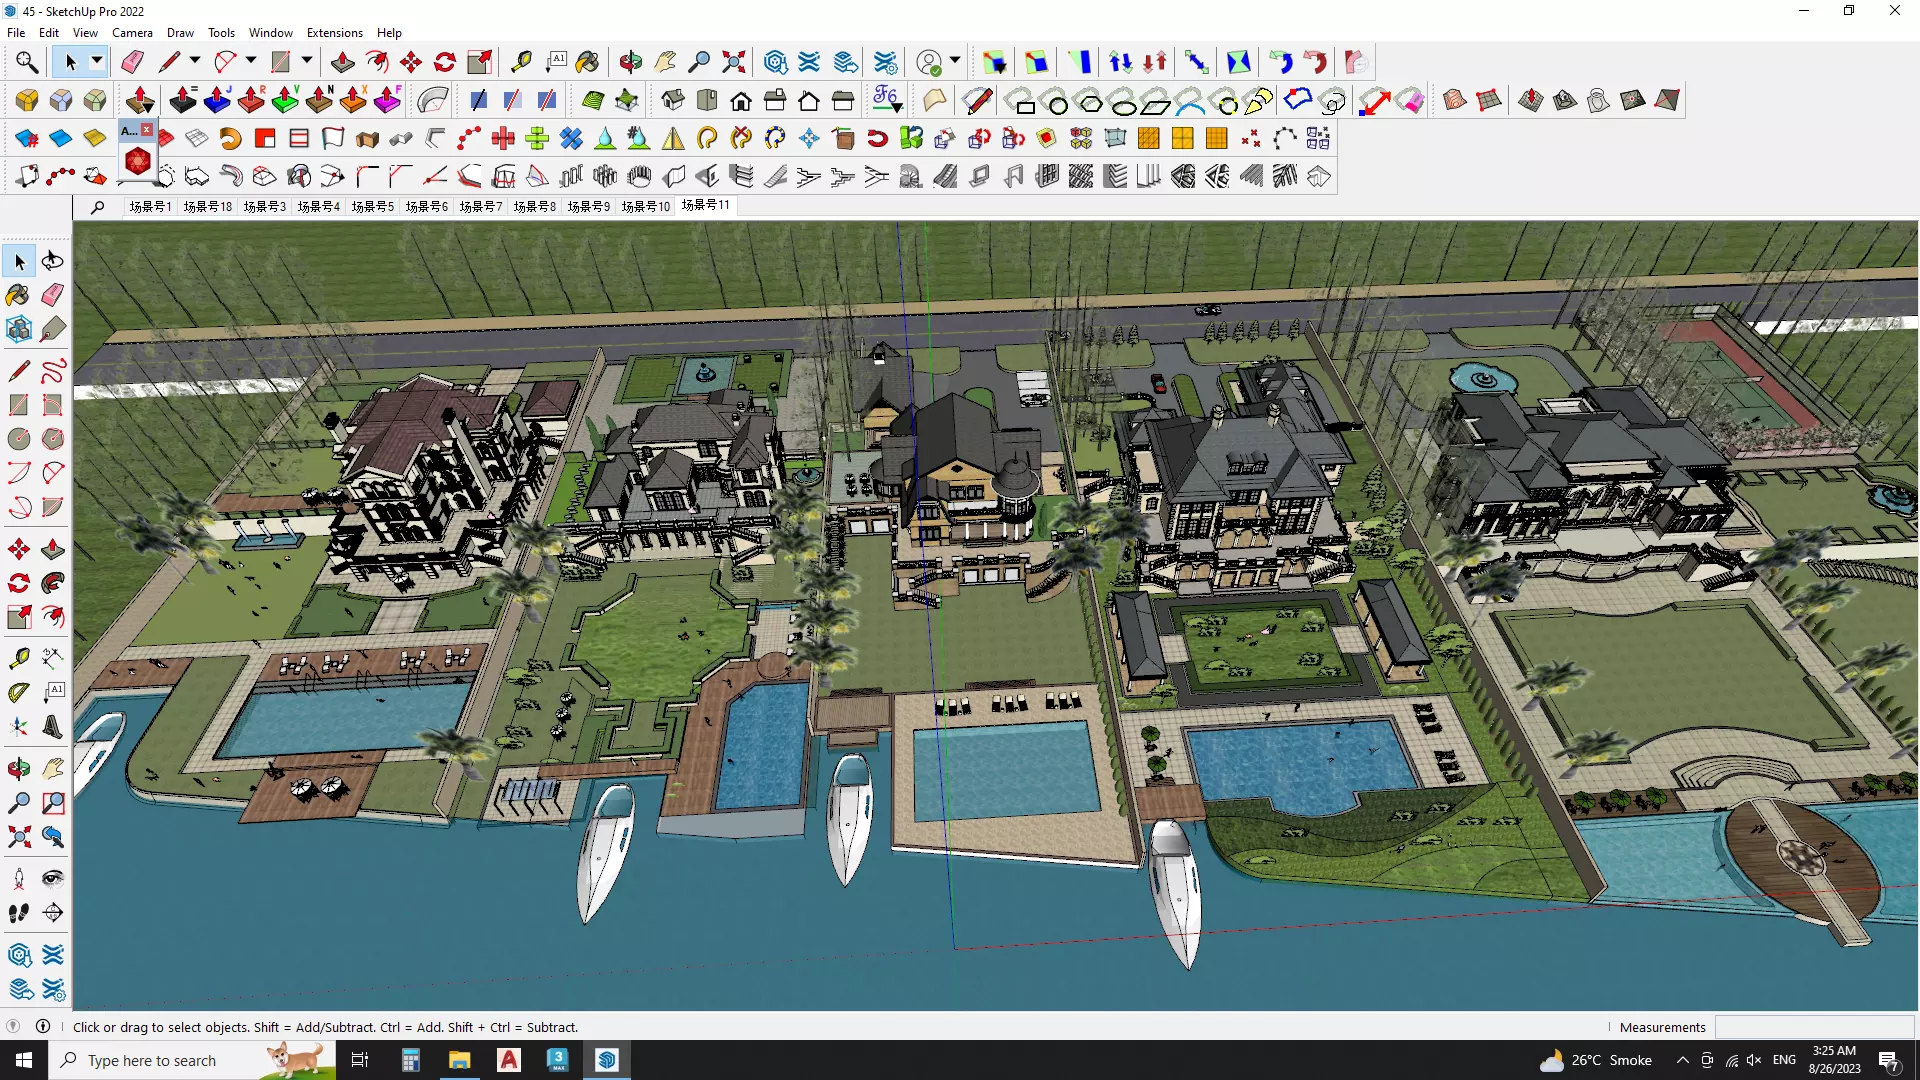The height and width of the screenshot is (1080, 1920).
Task: Click the Make Component tool
Action: (19, 329)
